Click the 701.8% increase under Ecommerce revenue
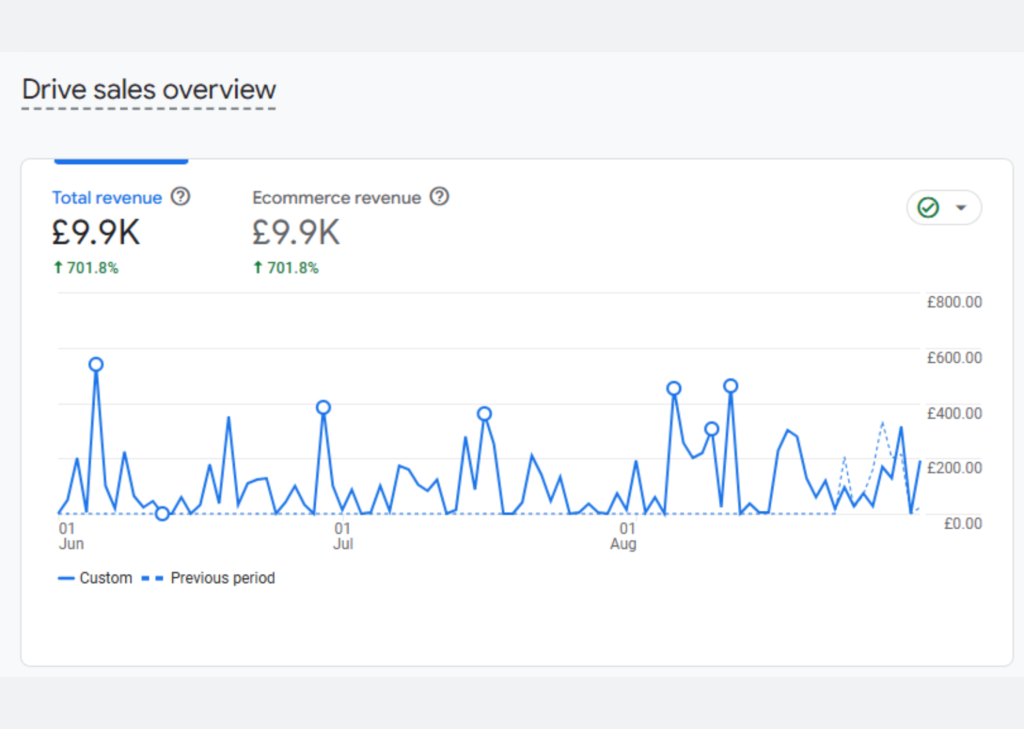1024x729 pixels. pyautogui.click(x=285, y=268)
